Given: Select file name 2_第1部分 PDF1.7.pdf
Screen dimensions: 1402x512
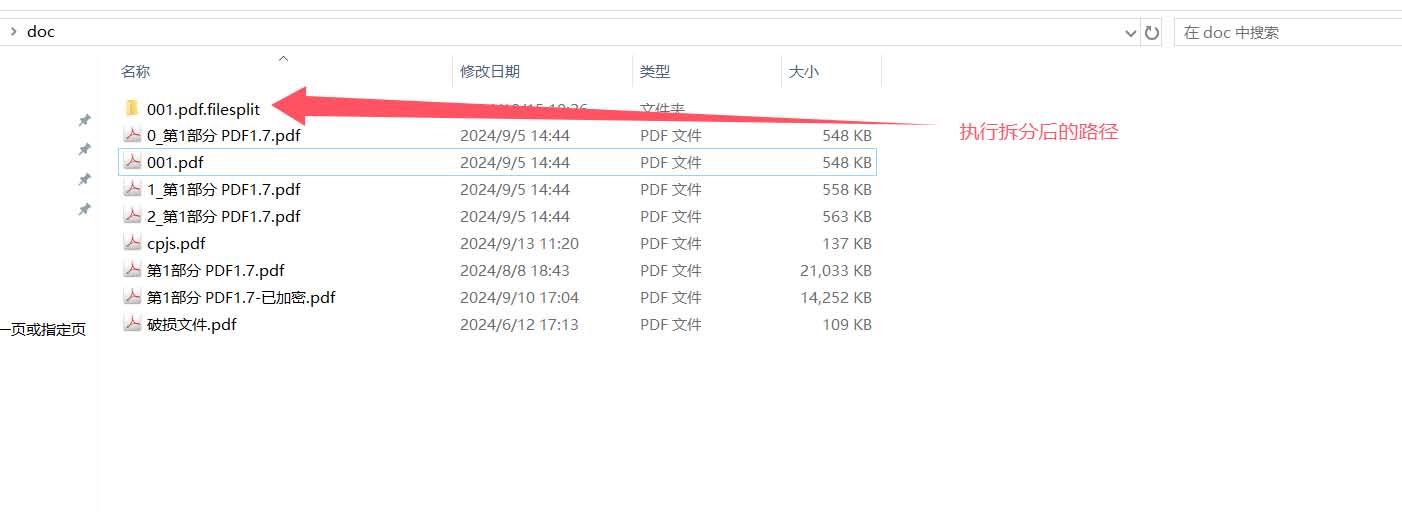Looking at the screenshot, I should click(224, 216).
